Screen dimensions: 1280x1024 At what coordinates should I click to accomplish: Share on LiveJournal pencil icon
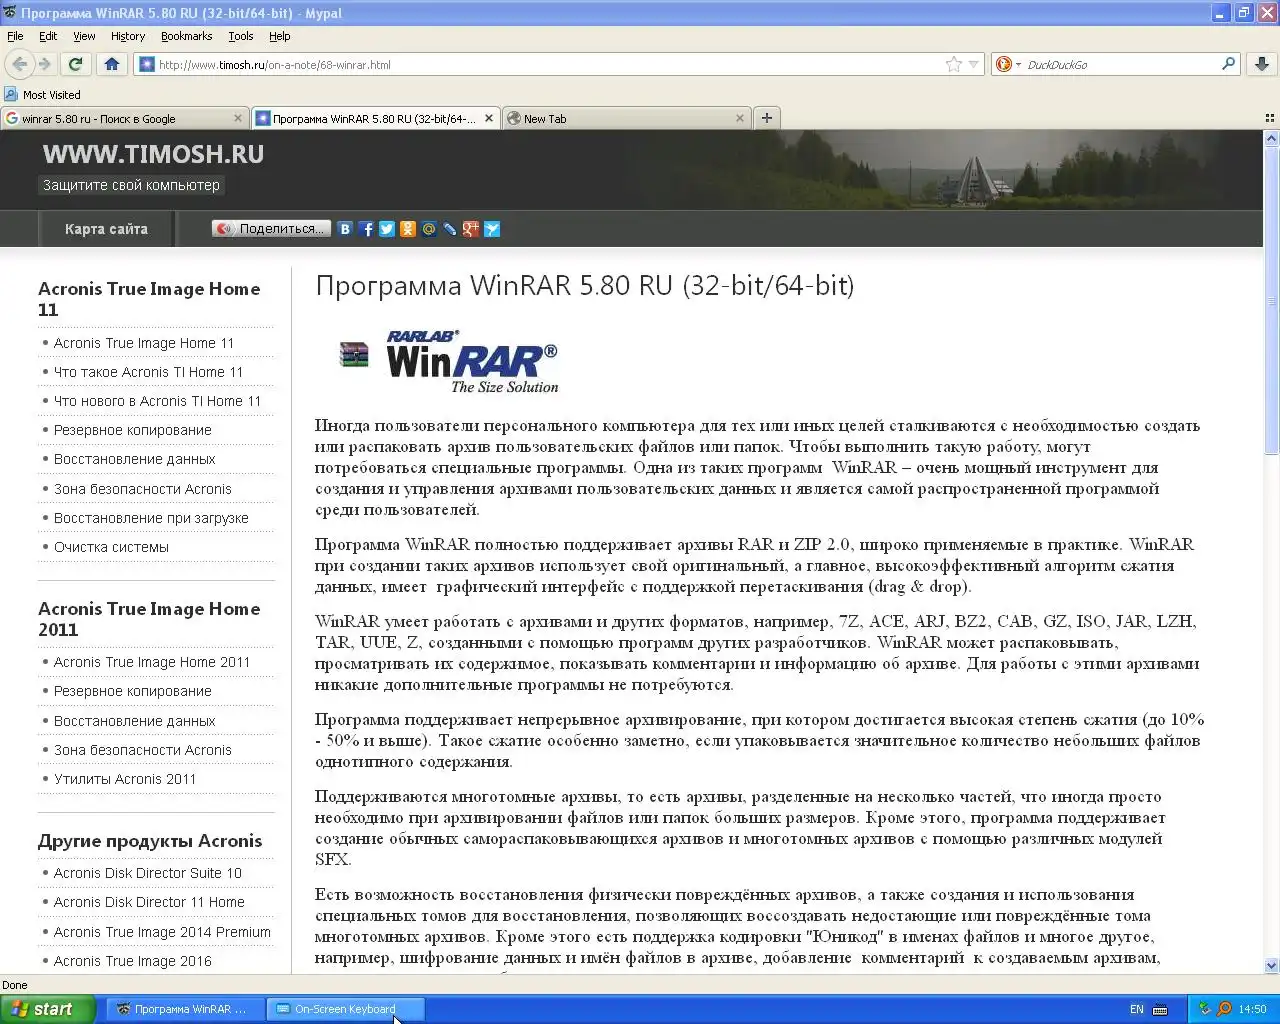(450, 229)
